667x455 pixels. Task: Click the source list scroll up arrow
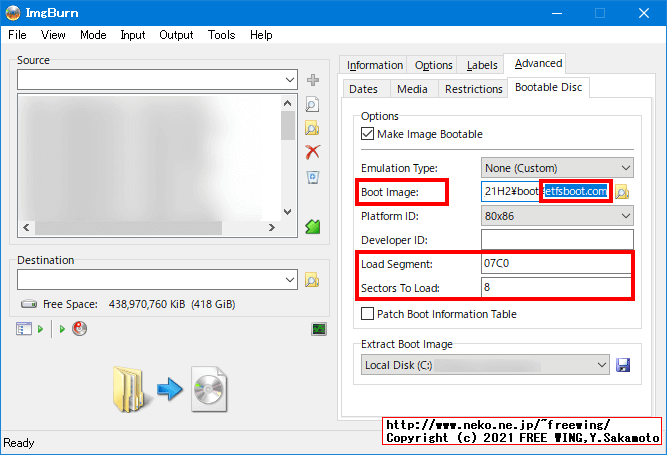288,103
